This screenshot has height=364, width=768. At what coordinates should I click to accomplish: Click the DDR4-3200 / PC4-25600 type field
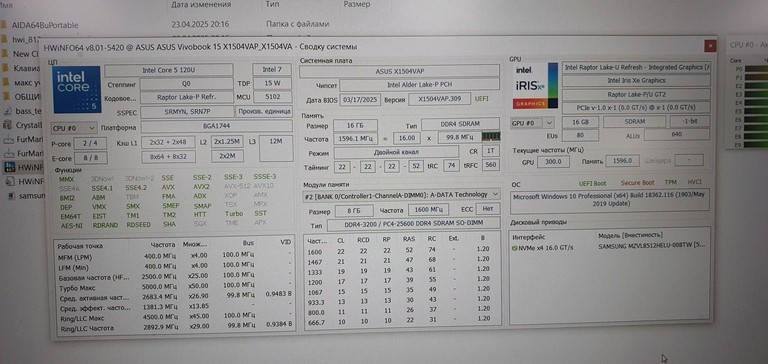click(x=413, y=224)
